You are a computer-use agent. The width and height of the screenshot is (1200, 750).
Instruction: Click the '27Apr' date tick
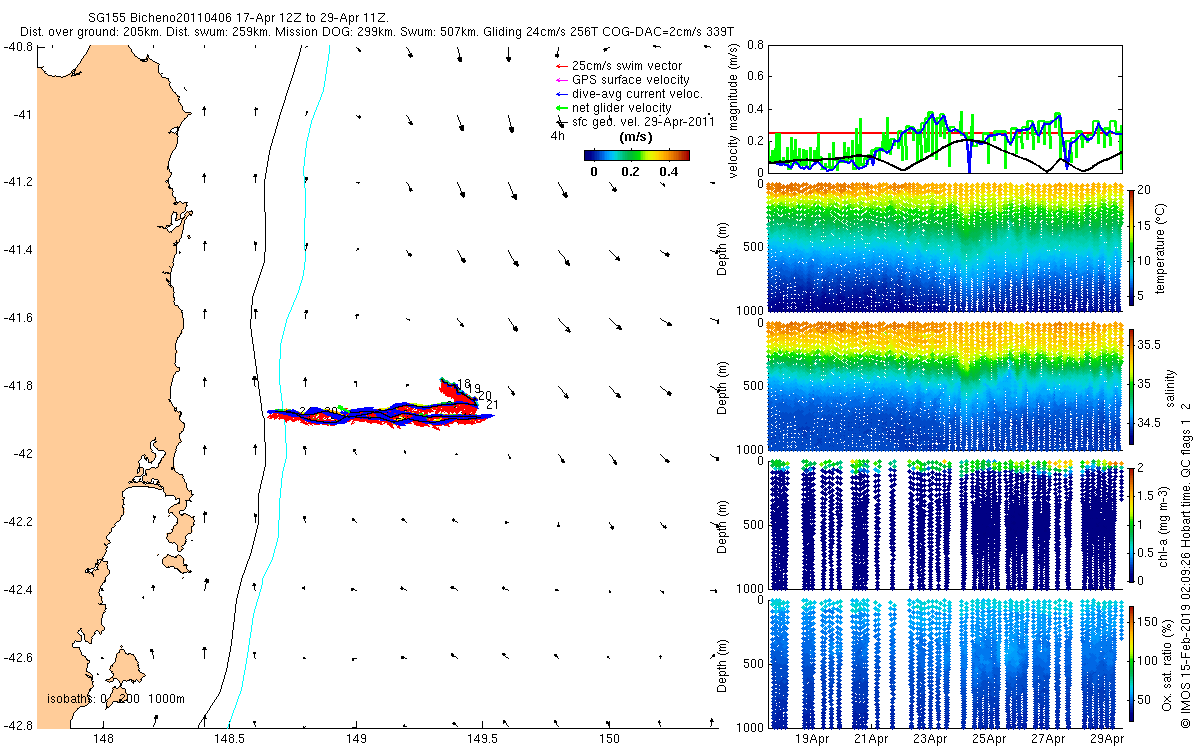(x=1047, y=740)
